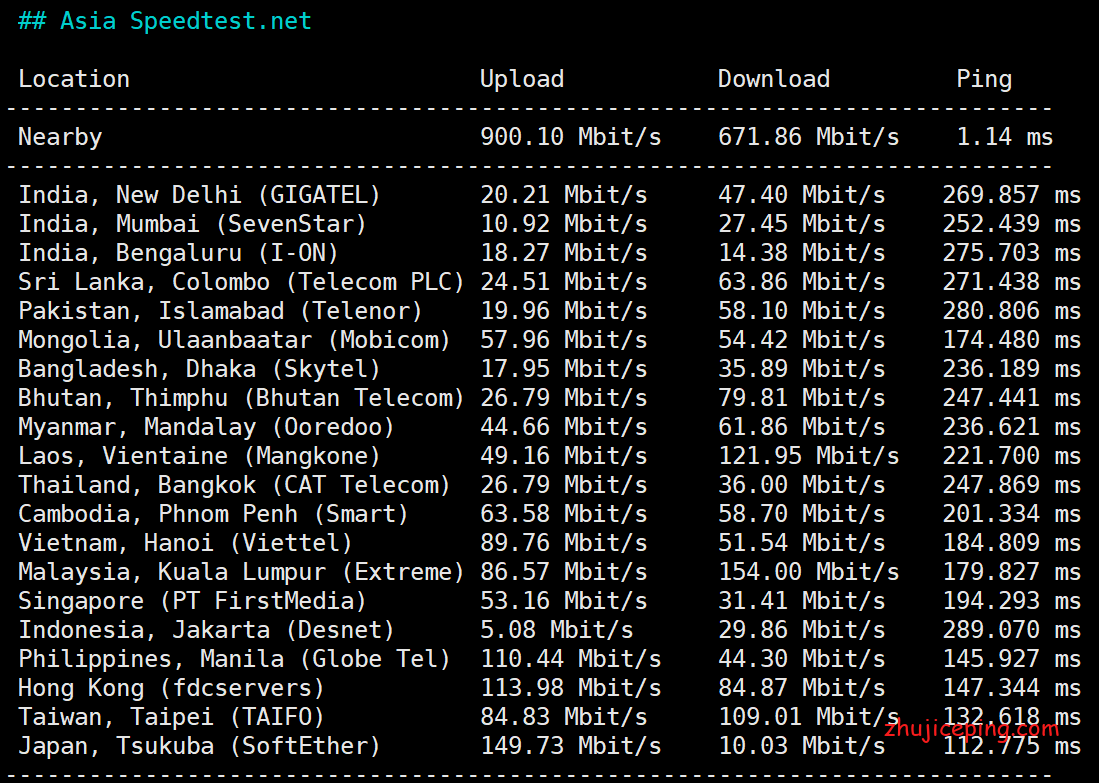Screen dimensions: 1099x783
Task: Select 'Japan, Tsukuba (SoftEther)' row
Action: [x=550, y=747]
